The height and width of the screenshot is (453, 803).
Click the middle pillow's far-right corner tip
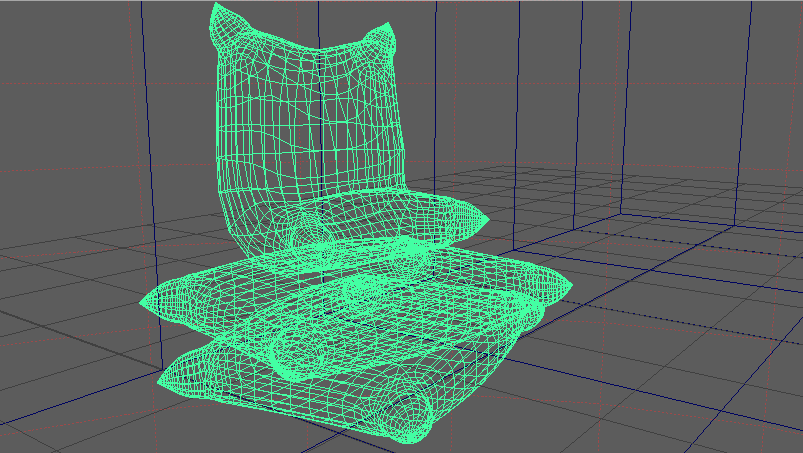pyautogui.click(x=572, y=288)
